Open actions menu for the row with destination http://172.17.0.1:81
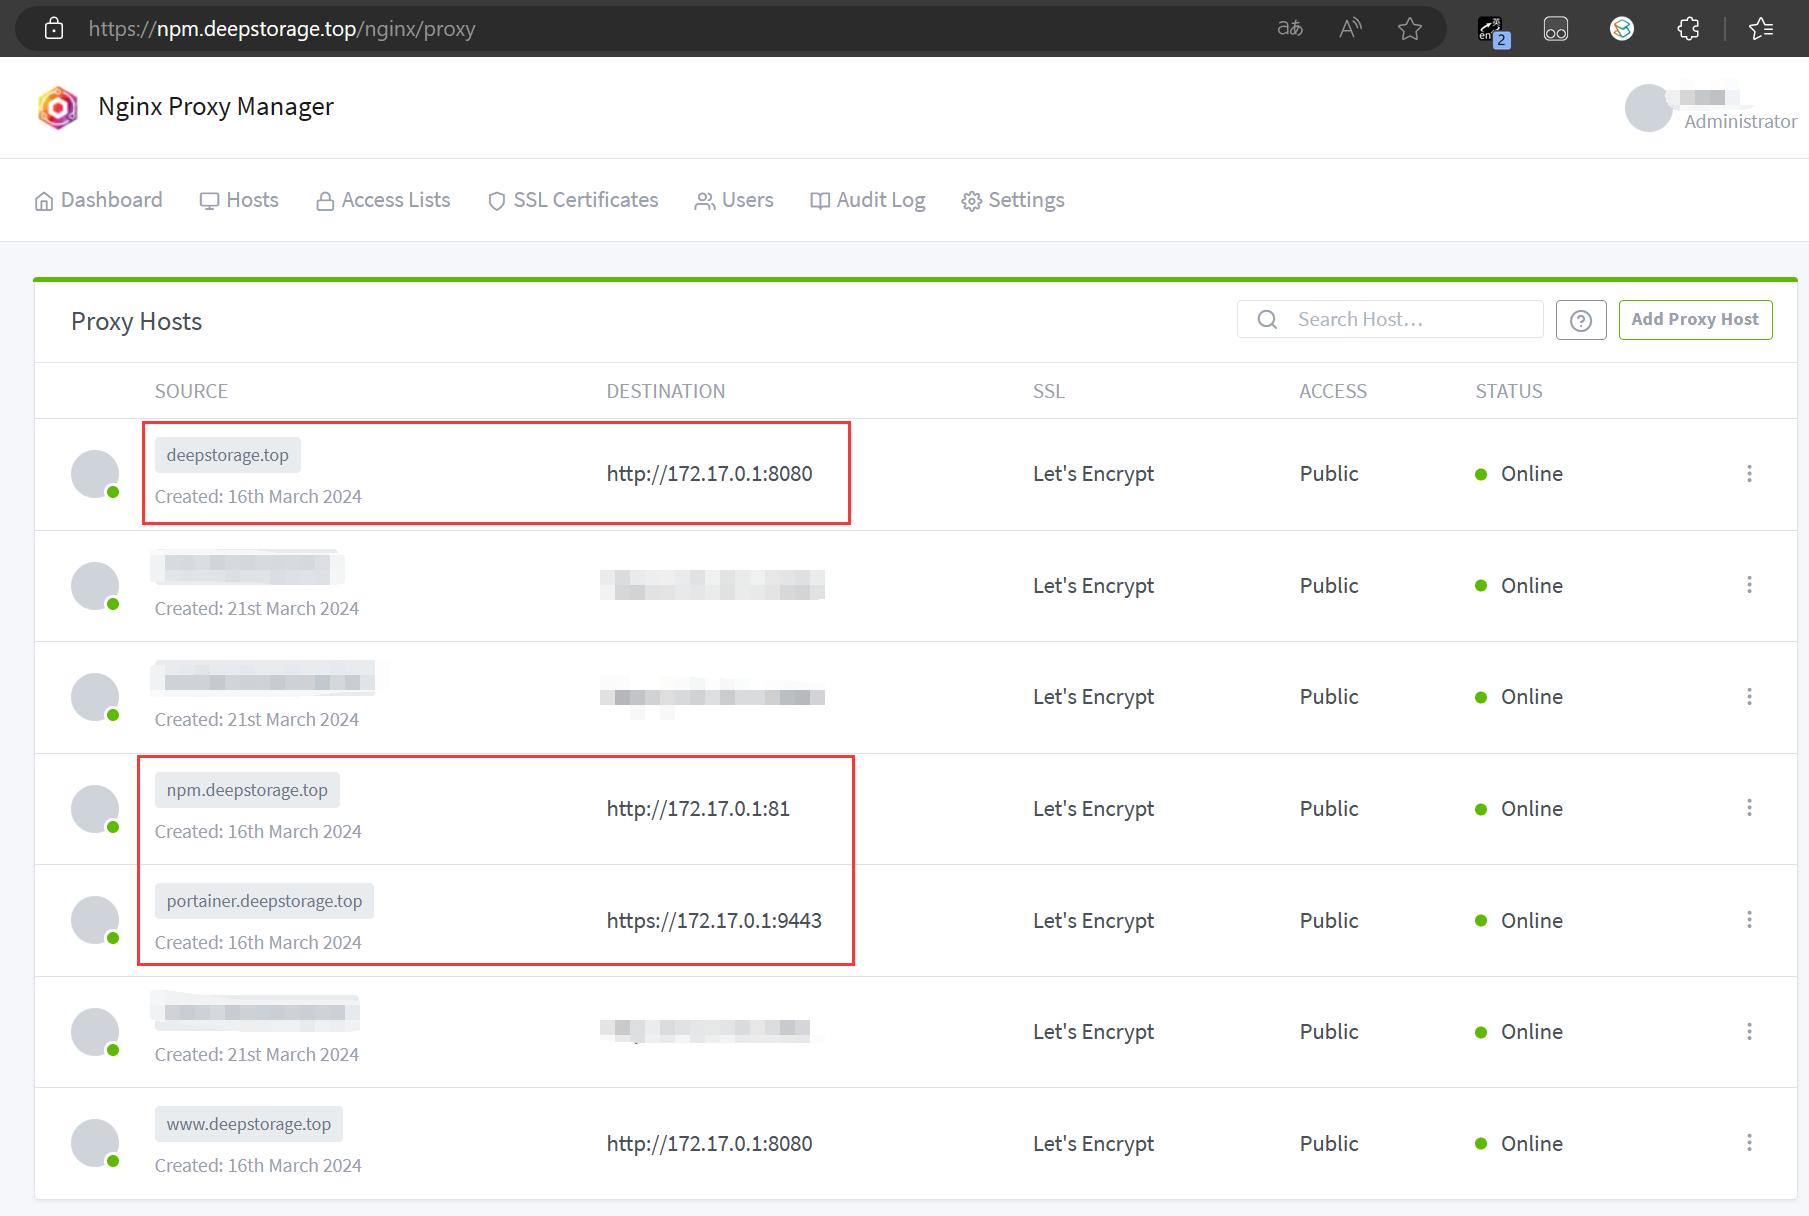The height and width of the screenshot is (1216, 1809). pyautogui.click(x=1749, y=808)
